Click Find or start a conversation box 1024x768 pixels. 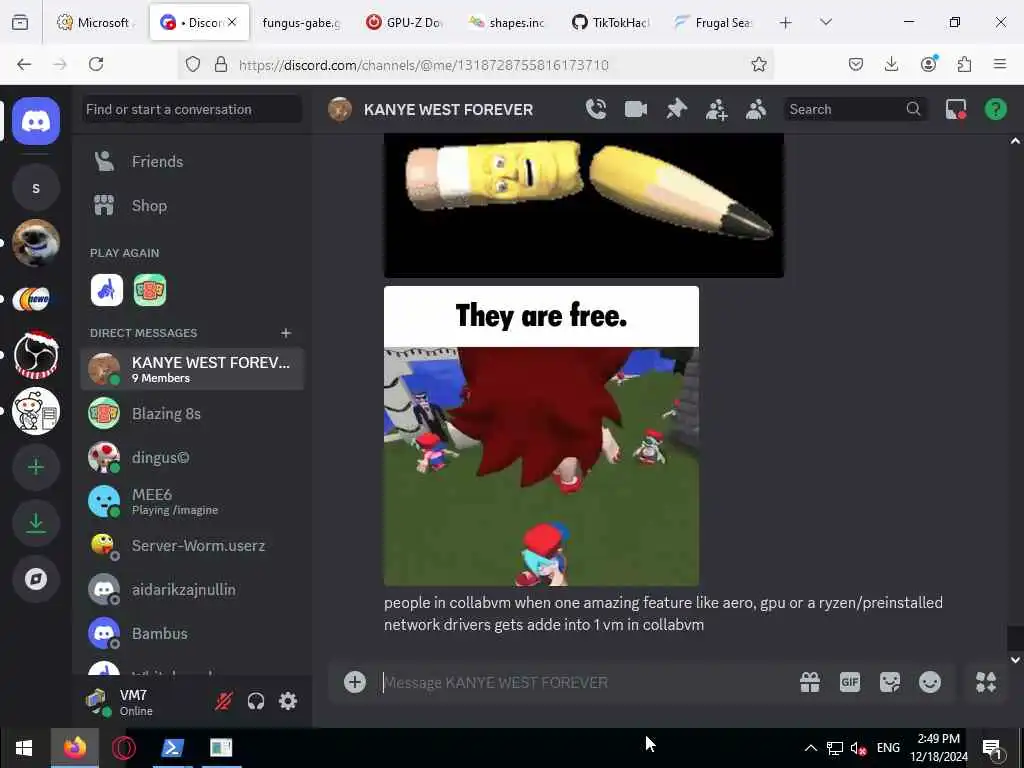click(192, 109)
